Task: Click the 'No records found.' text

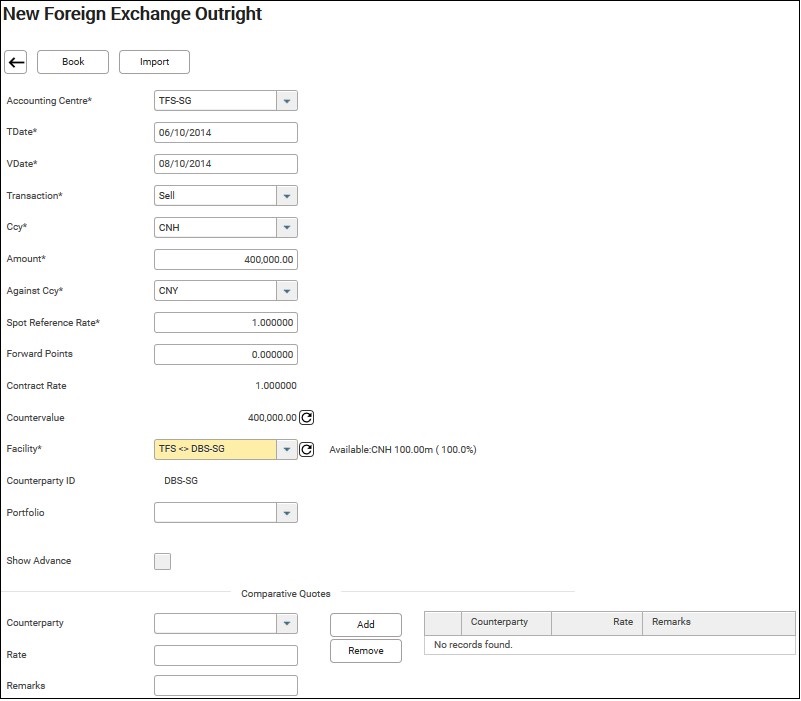Action: point(473,645)
